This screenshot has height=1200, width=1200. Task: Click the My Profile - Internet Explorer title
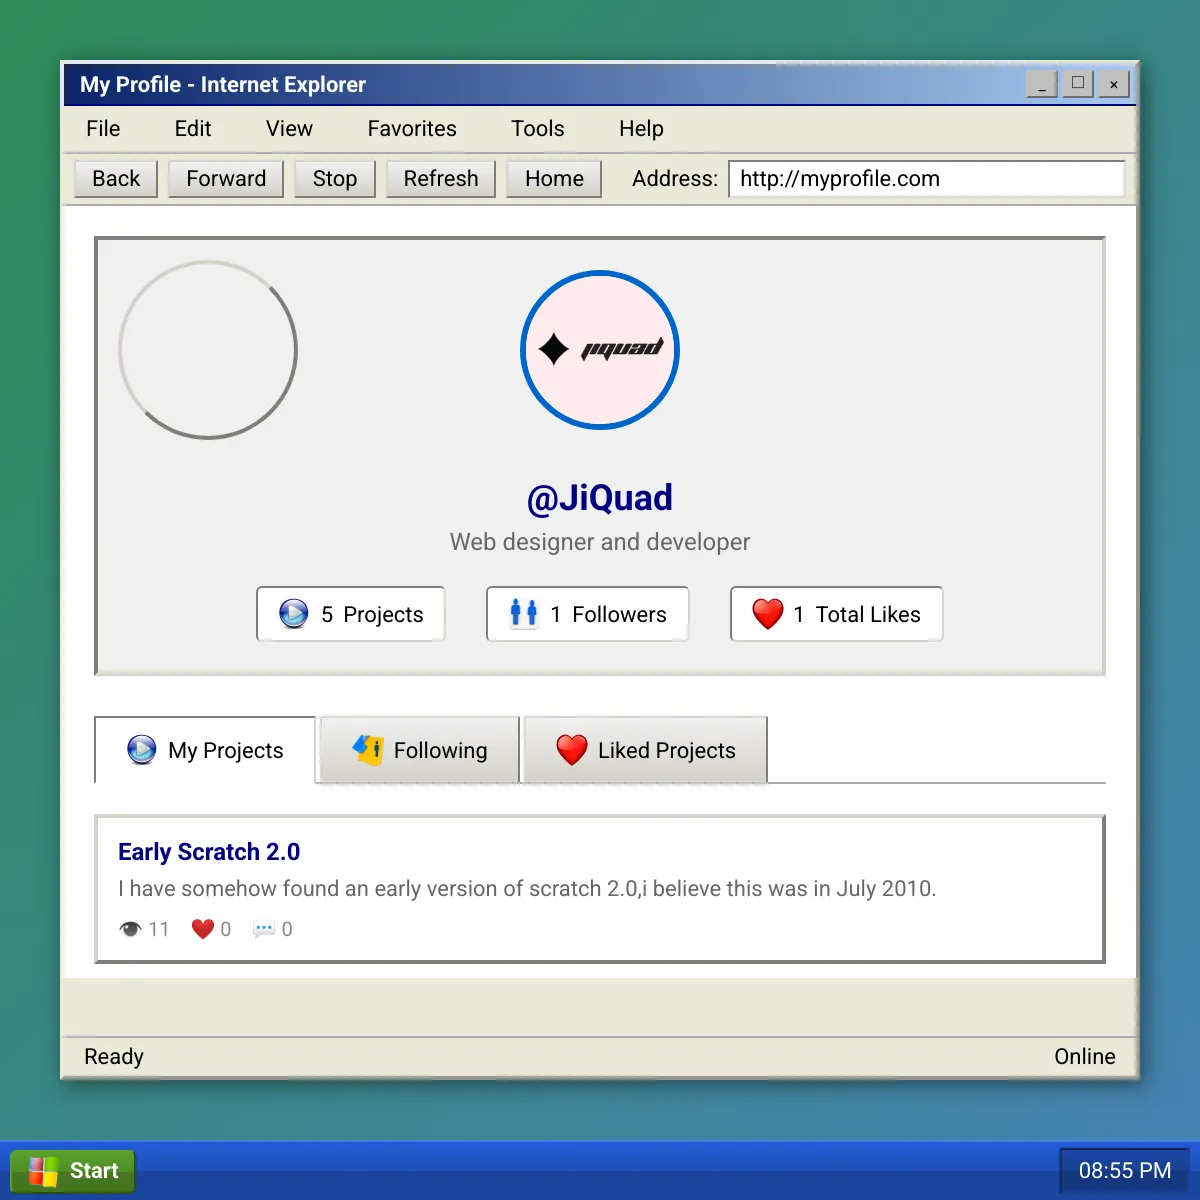coord(223,85)
